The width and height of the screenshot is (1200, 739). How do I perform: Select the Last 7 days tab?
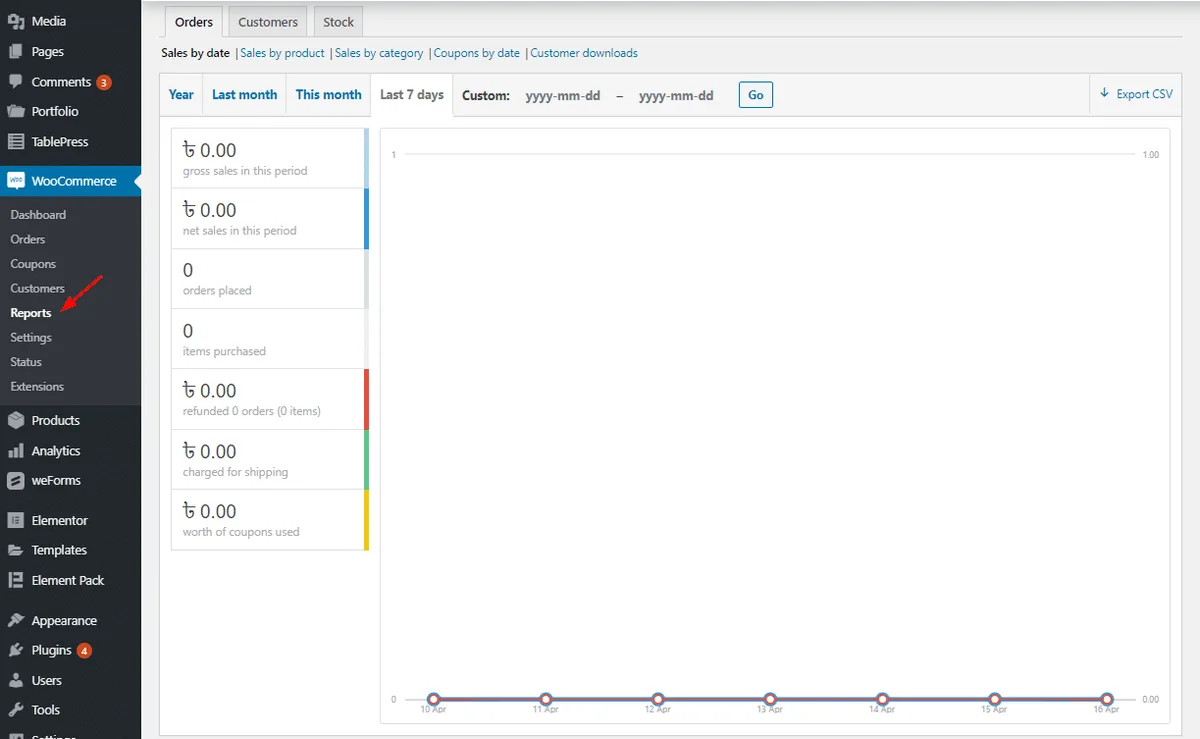click(412, 95)
